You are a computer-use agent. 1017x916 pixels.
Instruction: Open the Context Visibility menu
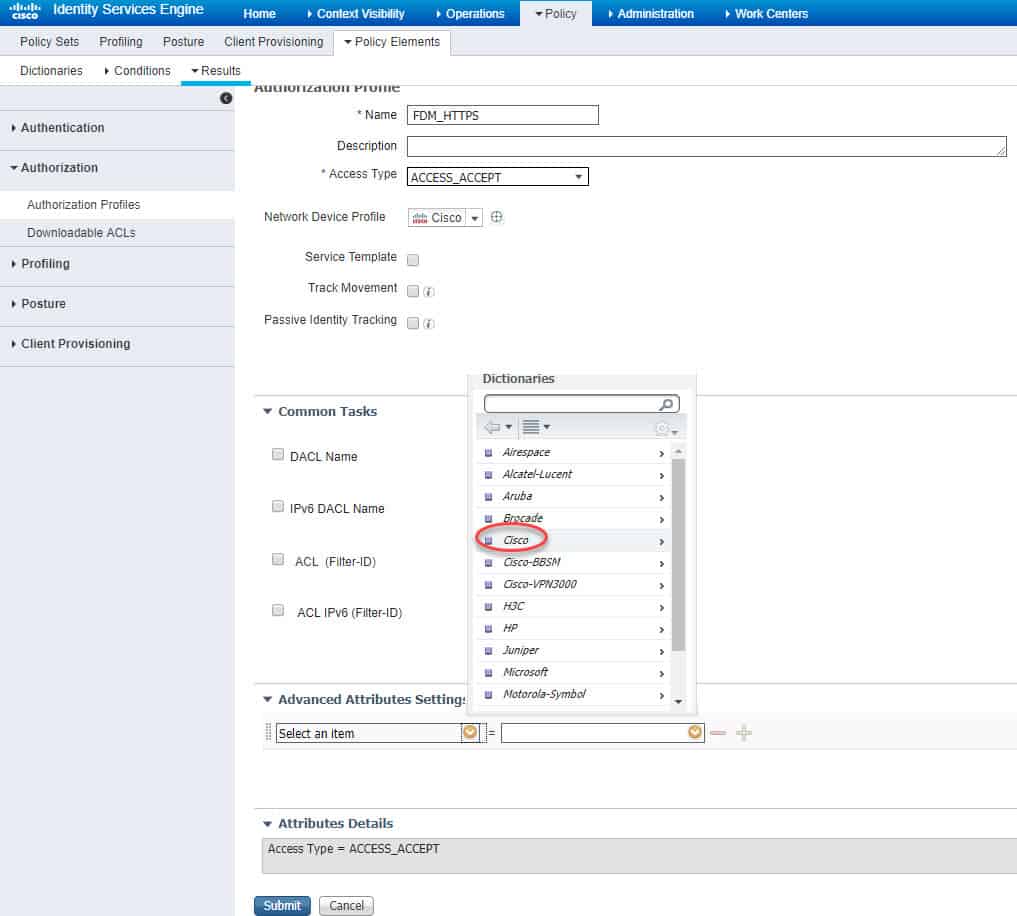tap(356, 14)
